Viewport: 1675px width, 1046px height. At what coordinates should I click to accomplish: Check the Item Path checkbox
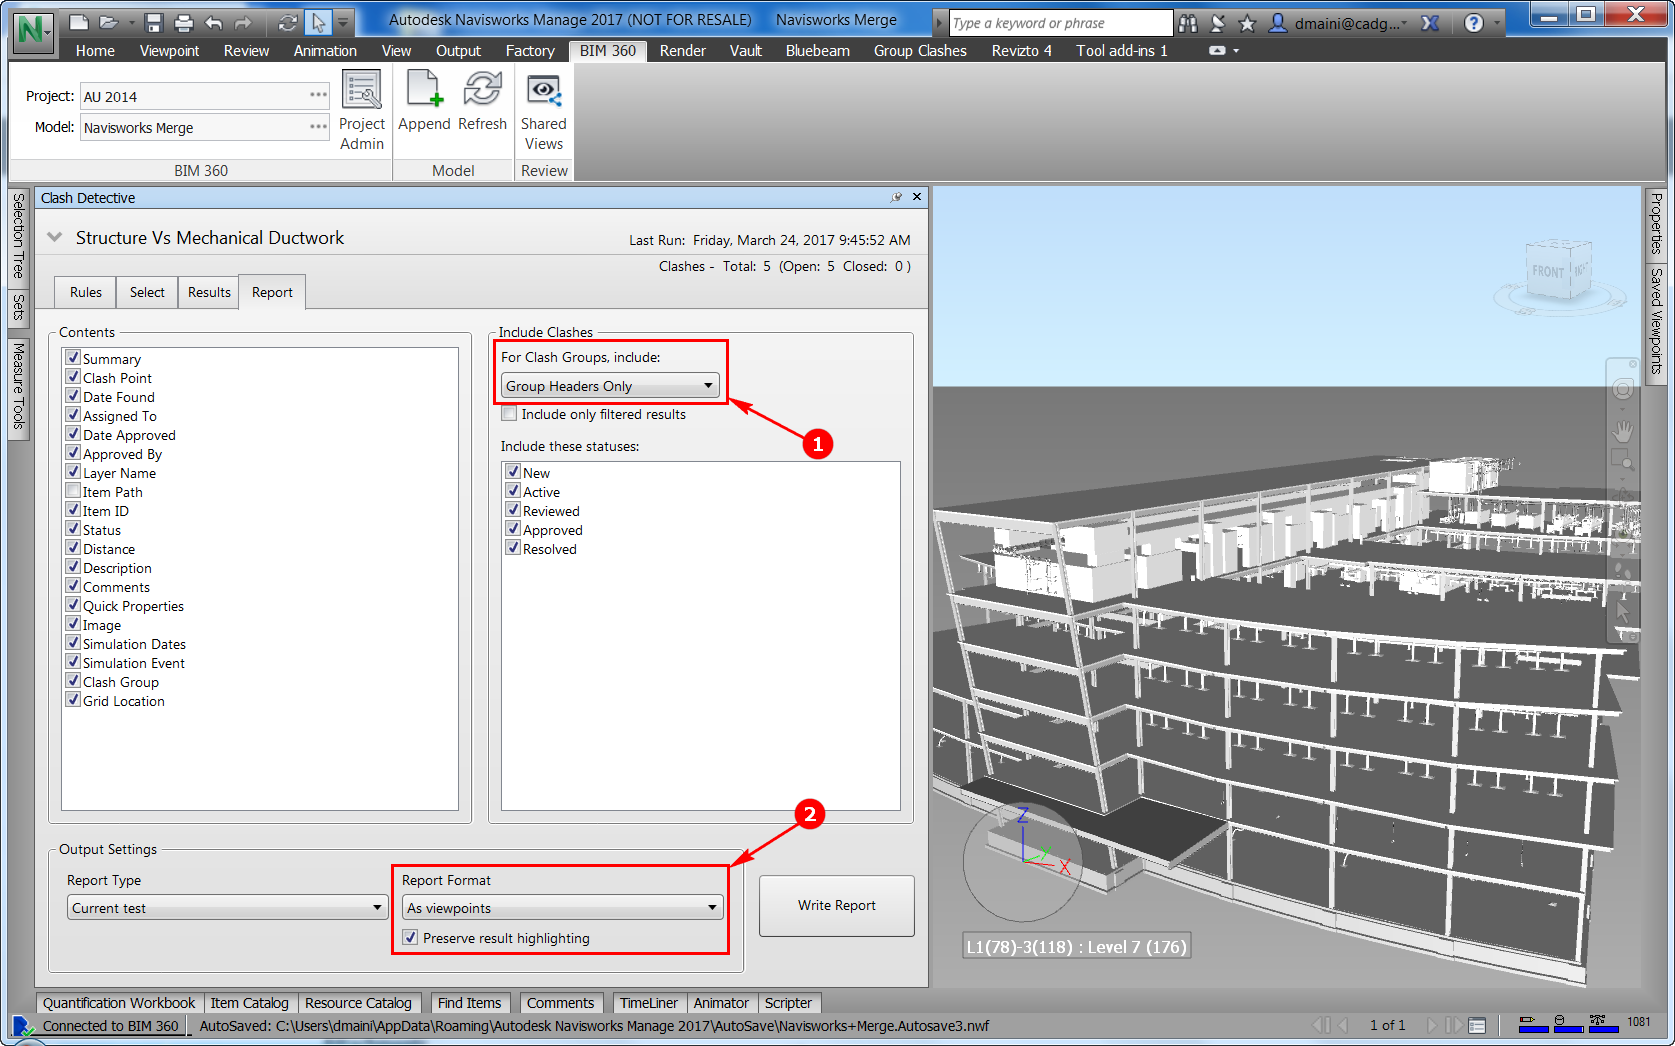click(x=73, y=491)
